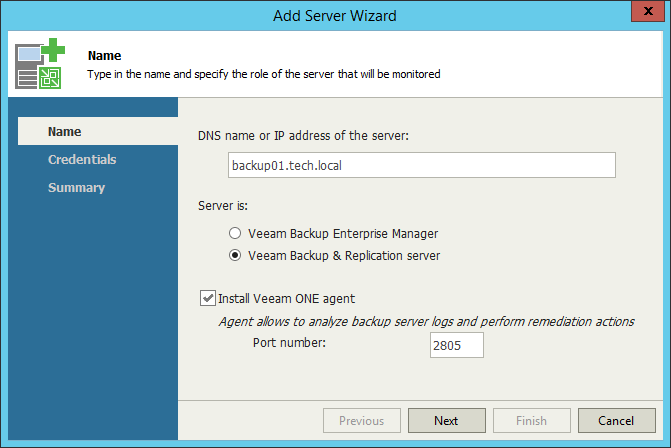The image size is (671, 448).
Task: Click the Finish button
Action: coord(531,421)
